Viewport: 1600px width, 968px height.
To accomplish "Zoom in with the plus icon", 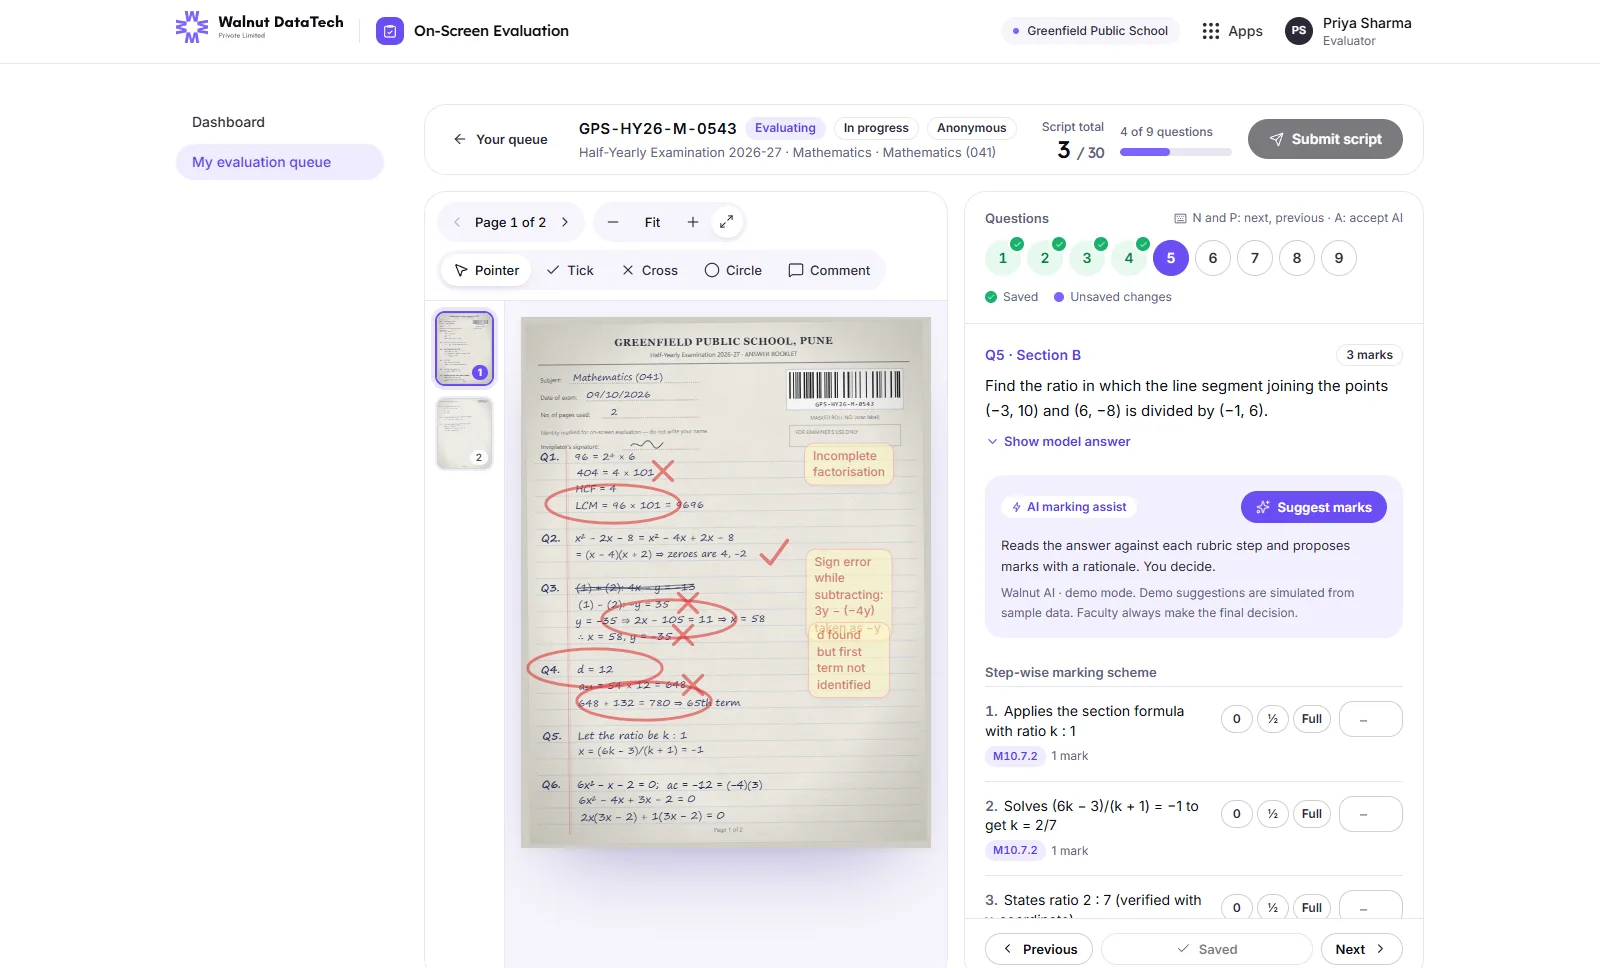I will pyautogui.click(x=692, y=222).
